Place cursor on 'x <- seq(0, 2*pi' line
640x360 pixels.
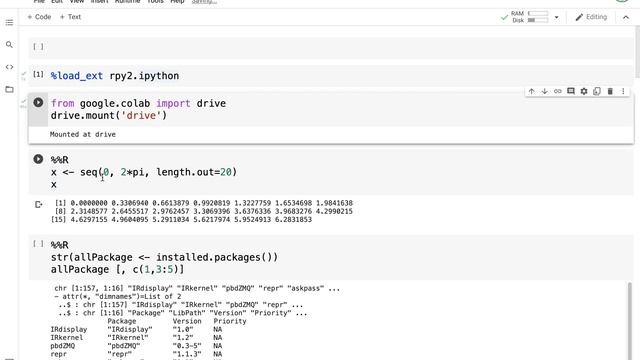tap(144, 172)
